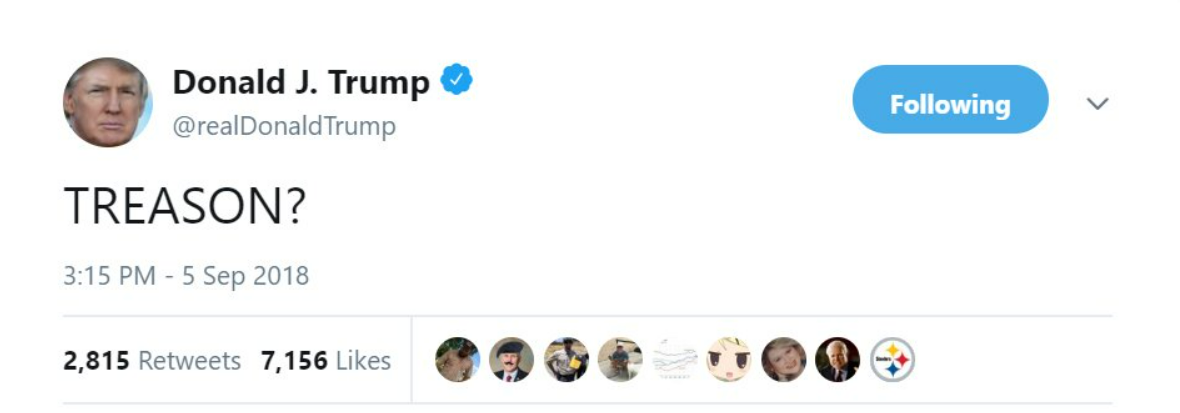Click avatar of man in hat crouching
Screen dimensions: 1180x413
click(620, 360)
